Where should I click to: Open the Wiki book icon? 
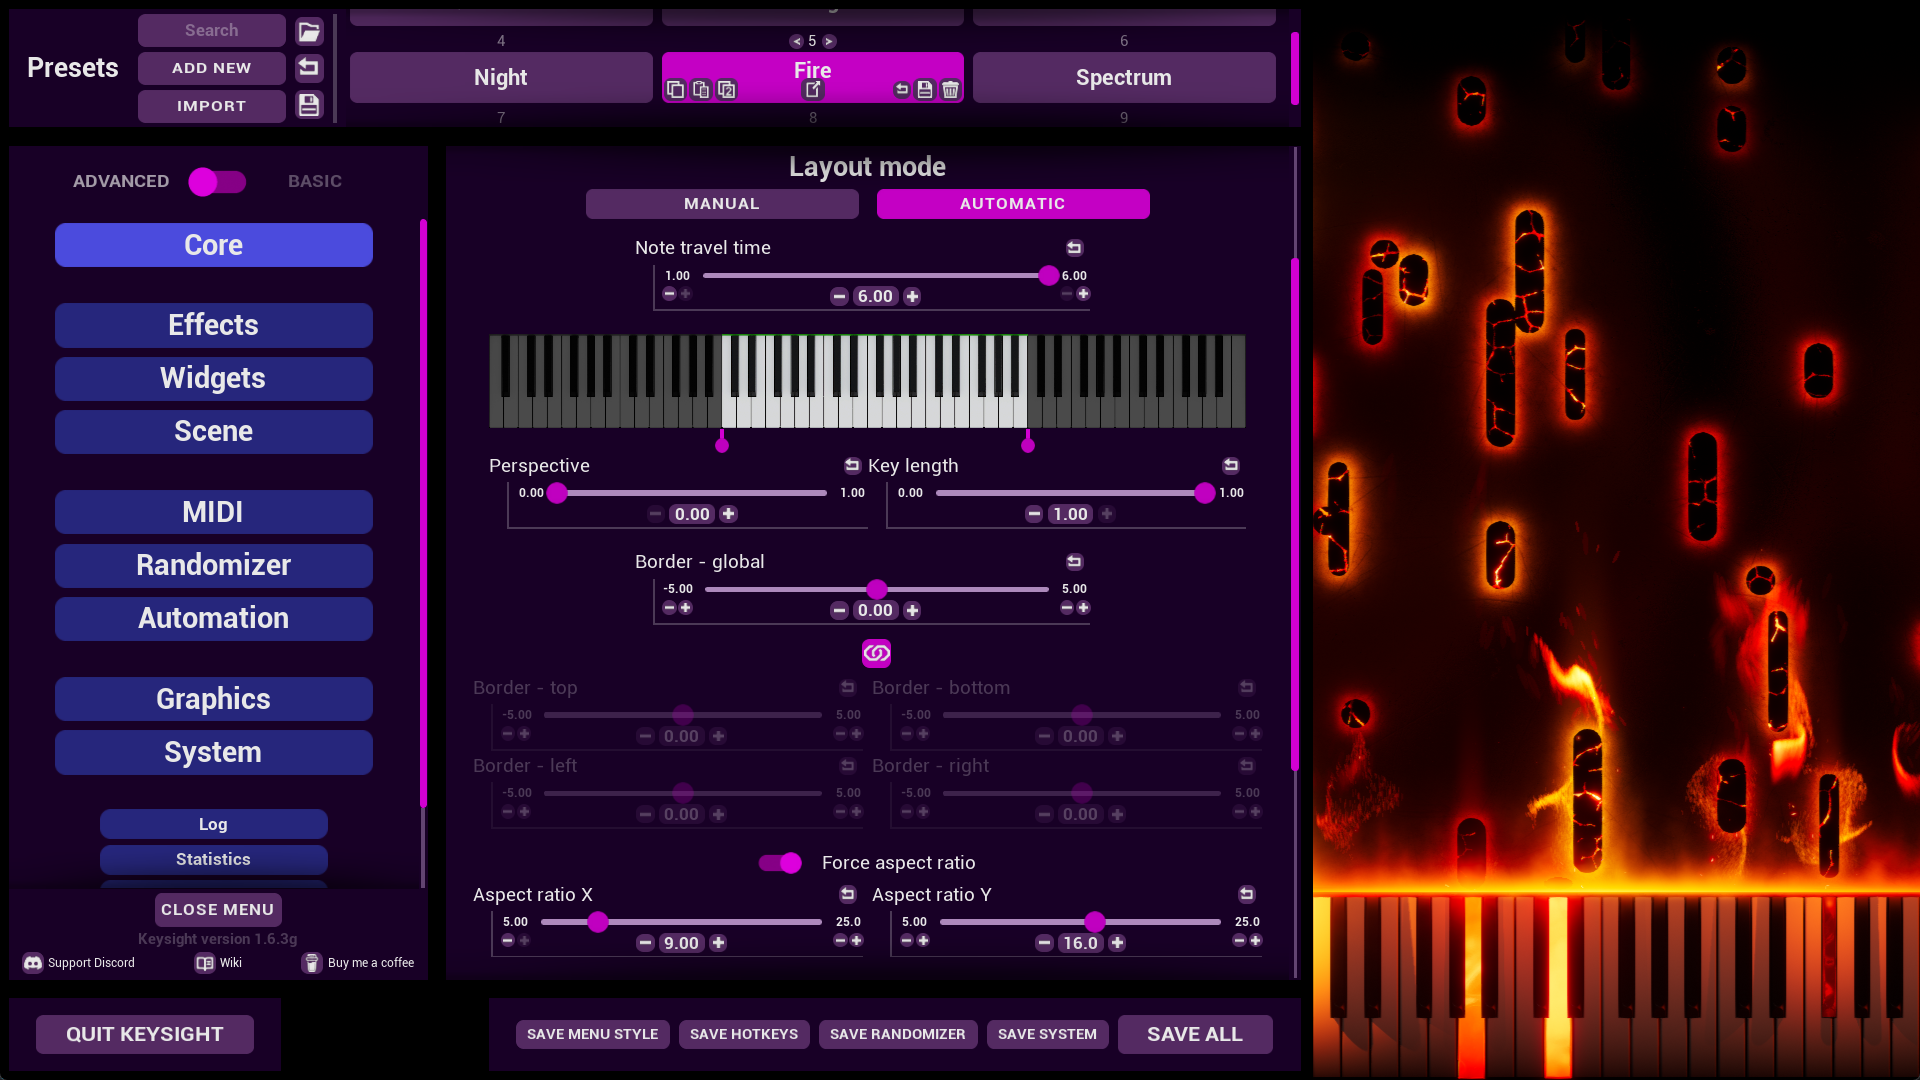205,963
